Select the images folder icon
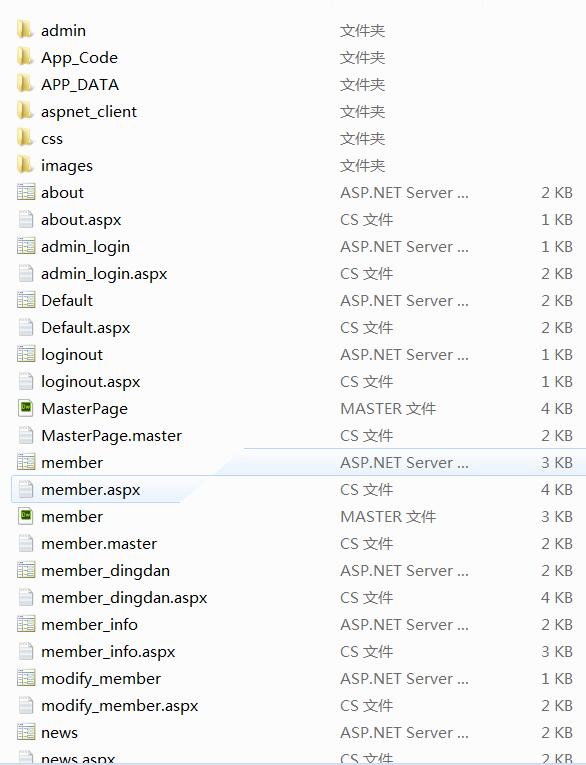 (25, 164)
